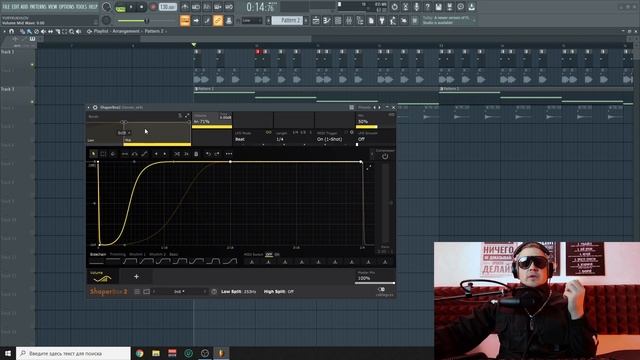Open the content library download icon
640x360 pixels.
471,7
